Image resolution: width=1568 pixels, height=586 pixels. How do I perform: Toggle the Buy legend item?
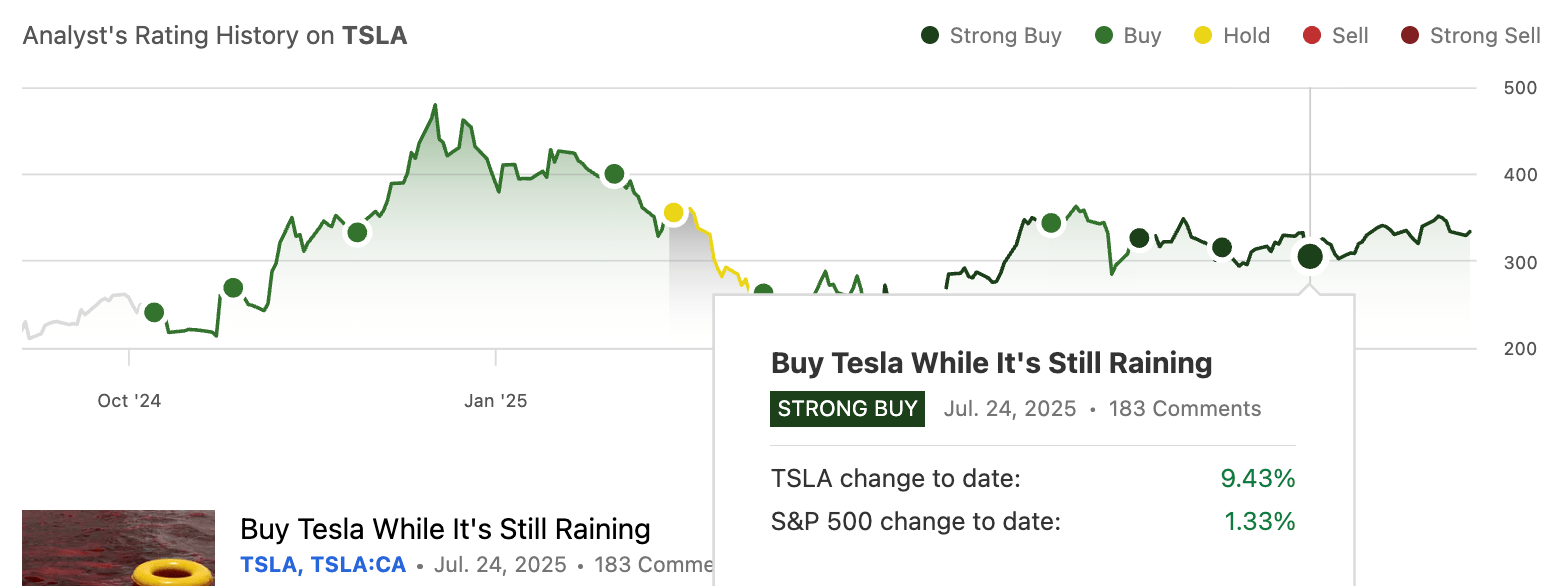(x=1129, y=36)
